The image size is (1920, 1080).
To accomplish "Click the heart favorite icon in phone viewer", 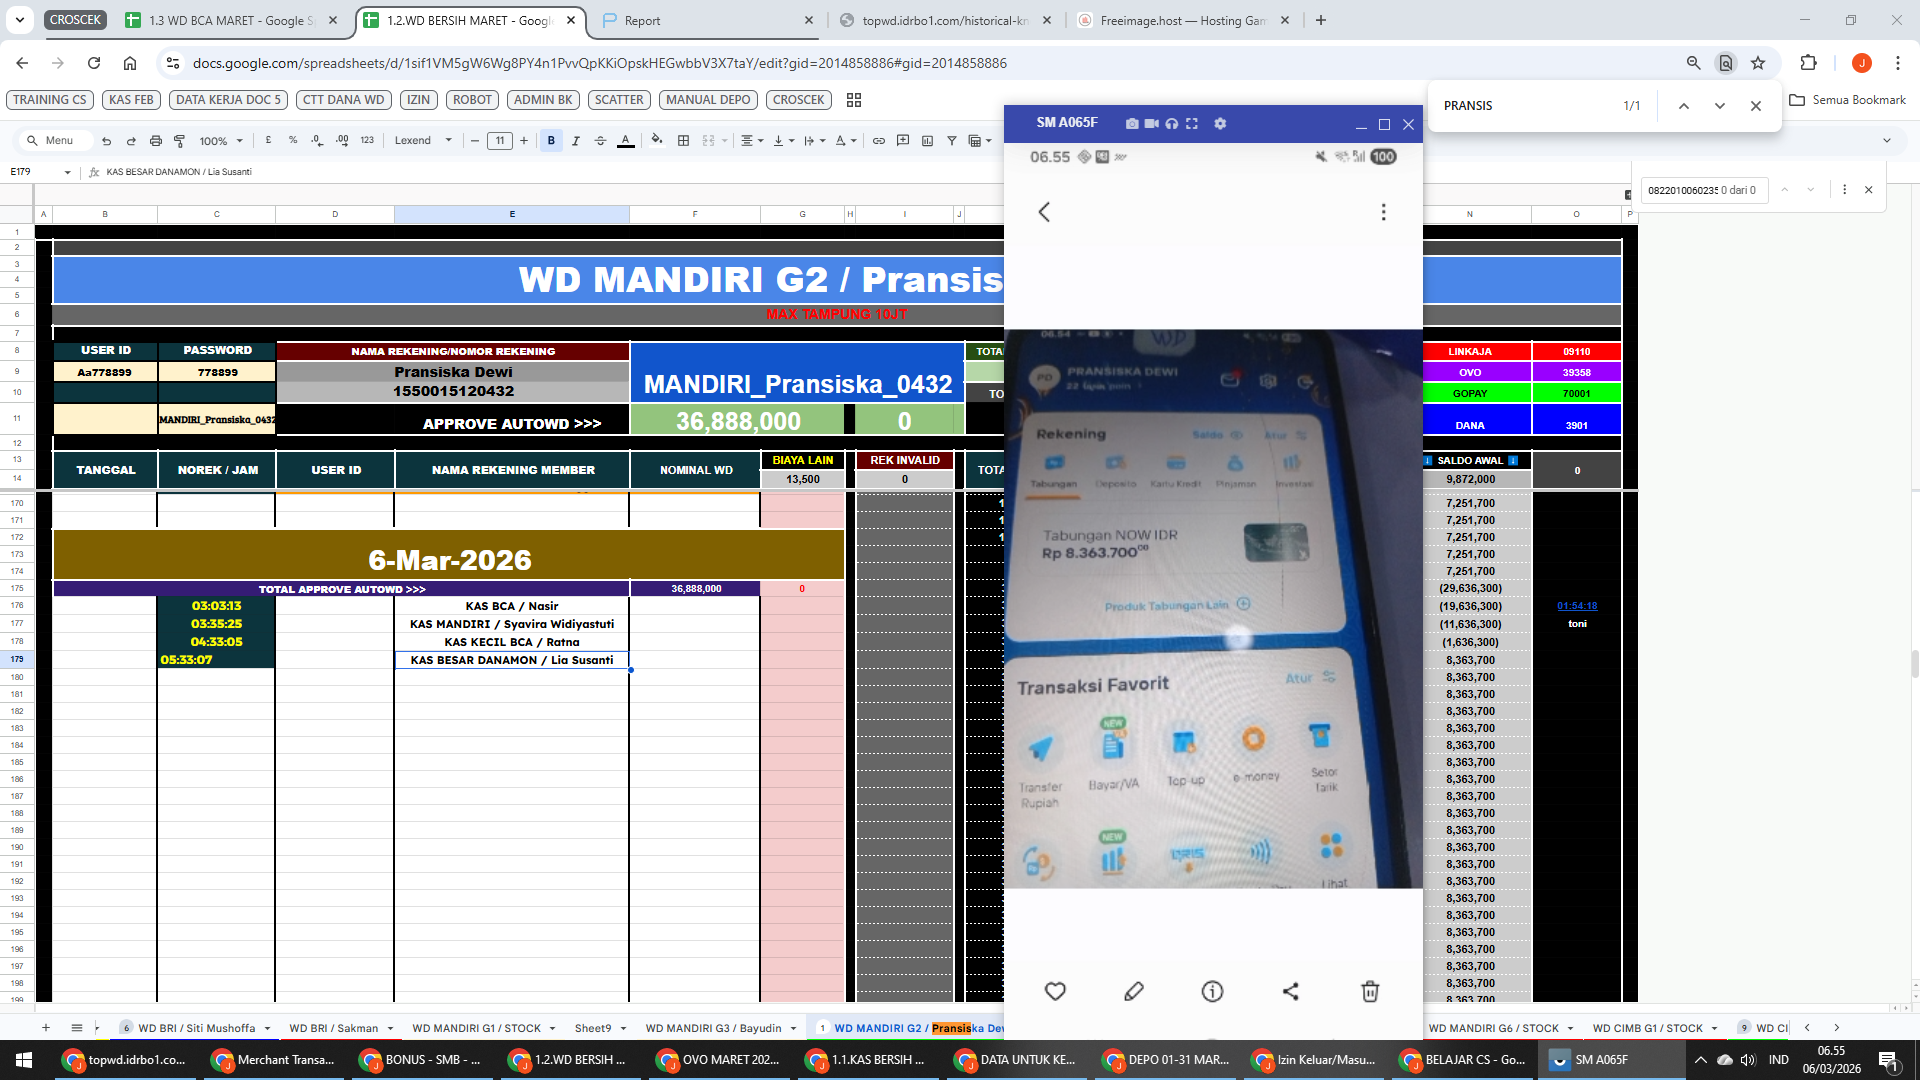I will pyautogui.click(x=1055, y=991).
